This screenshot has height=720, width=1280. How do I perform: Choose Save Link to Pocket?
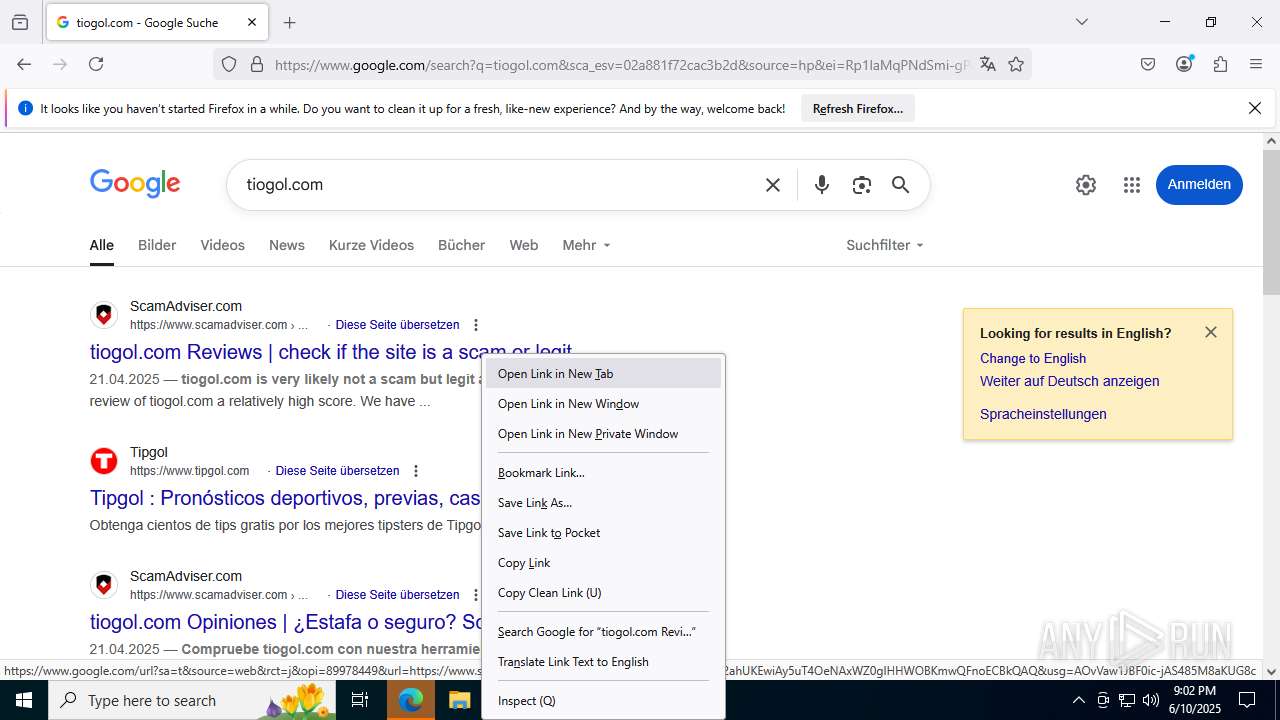tap(603, 533)
